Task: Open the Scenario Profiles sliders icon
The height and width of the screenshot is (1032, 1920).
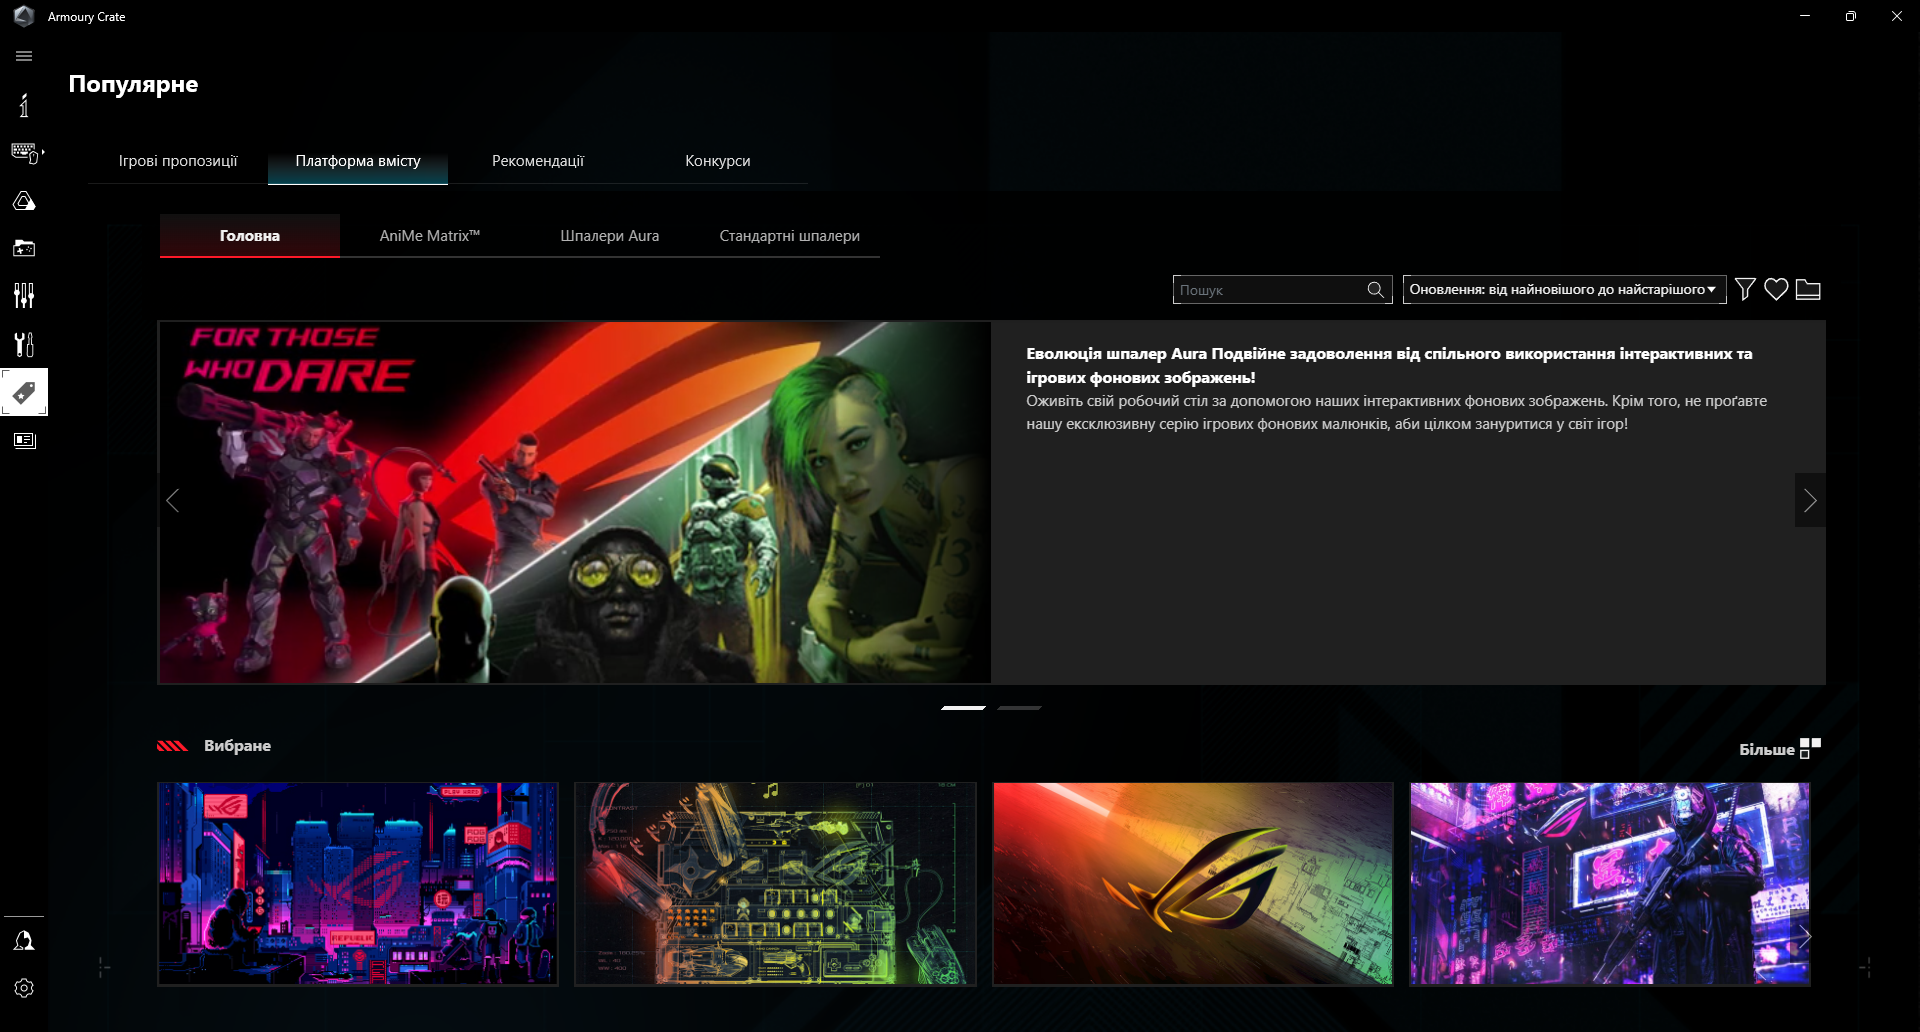Action: (24, 295)
